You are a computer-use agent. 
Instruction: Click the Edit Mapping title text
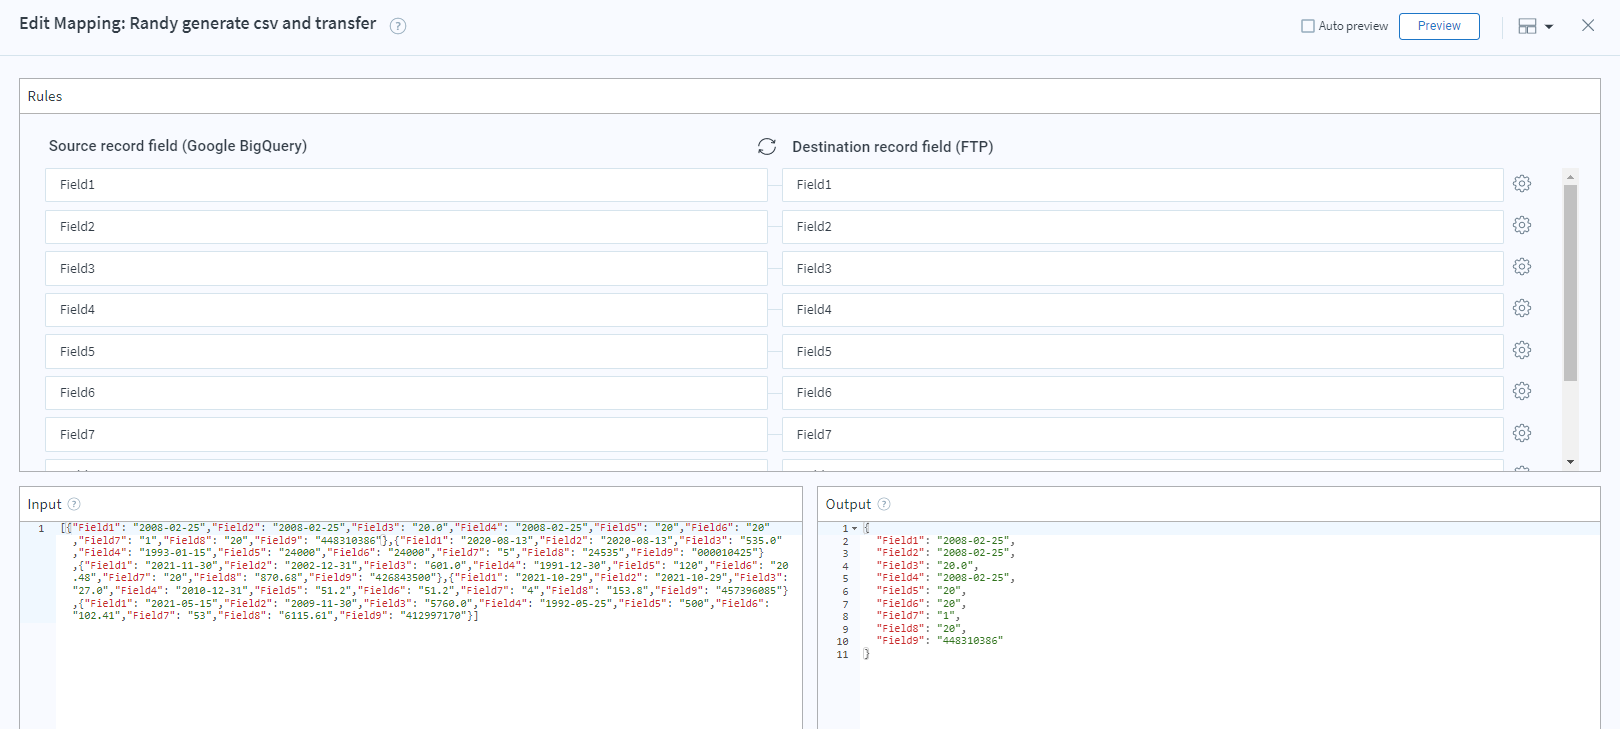tap(198, 24)
